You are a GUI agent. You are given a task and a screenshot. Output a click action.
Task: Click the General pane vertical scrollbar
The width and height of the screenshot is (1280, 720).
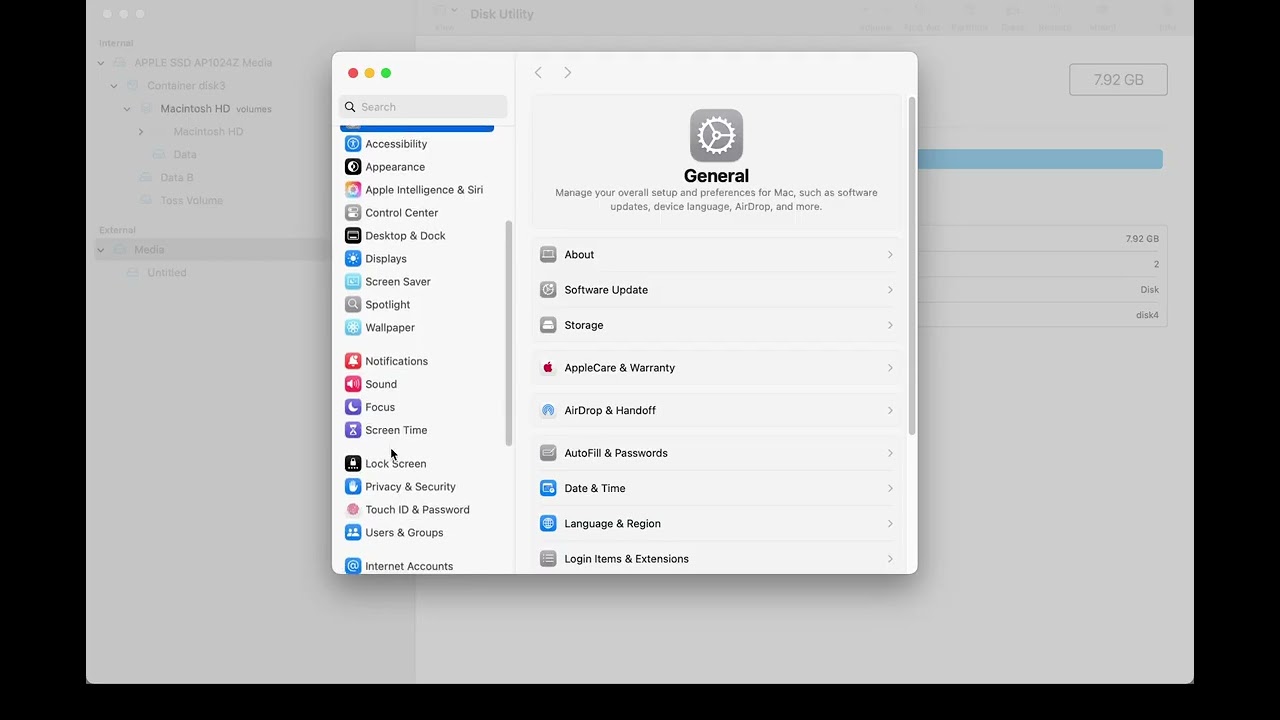911,266
